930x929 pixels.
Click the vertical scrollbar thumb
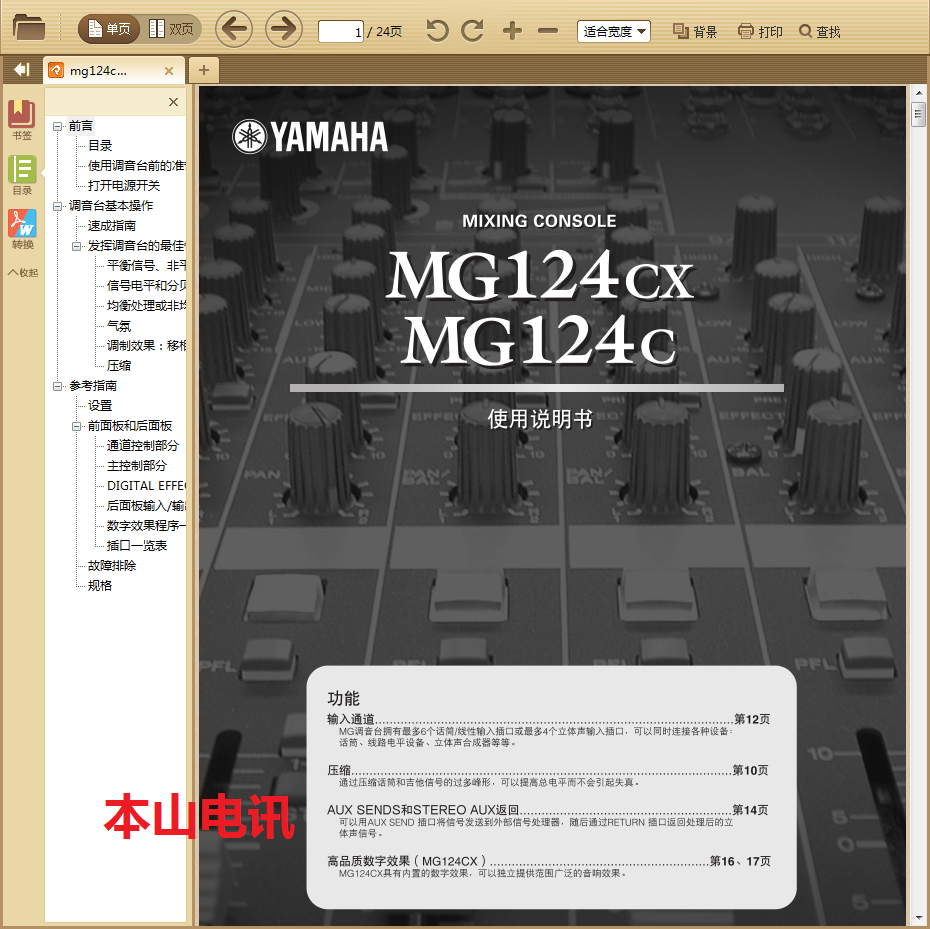(x=918, y=114)
